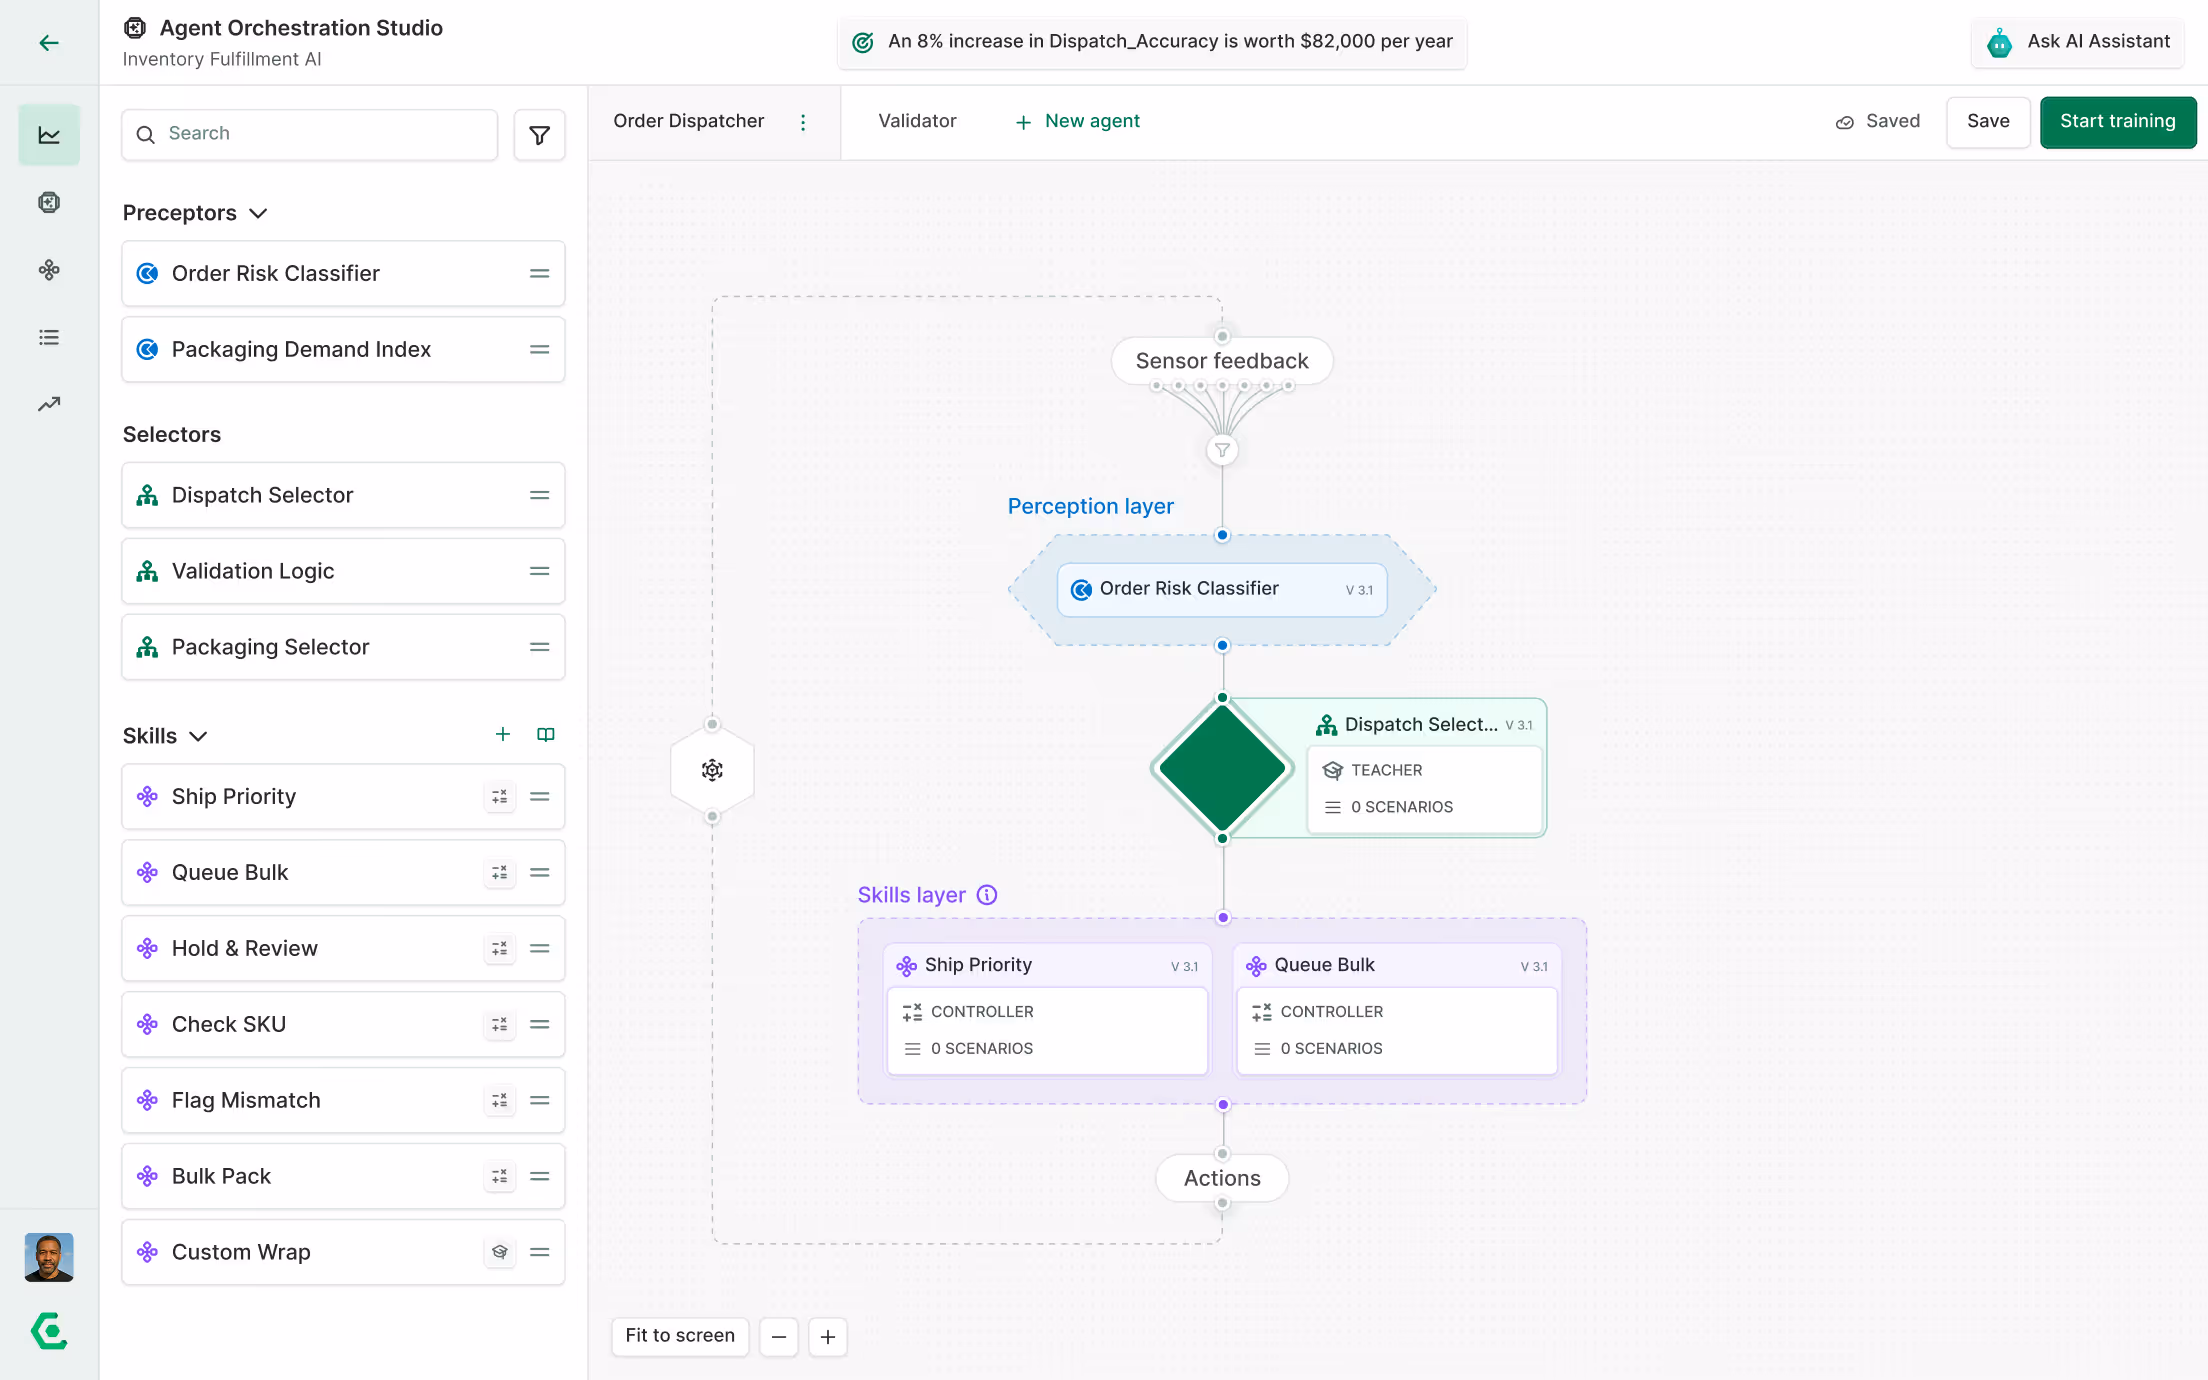
Task: Open the agent brain sidebar icon
Action: (49, 202)
